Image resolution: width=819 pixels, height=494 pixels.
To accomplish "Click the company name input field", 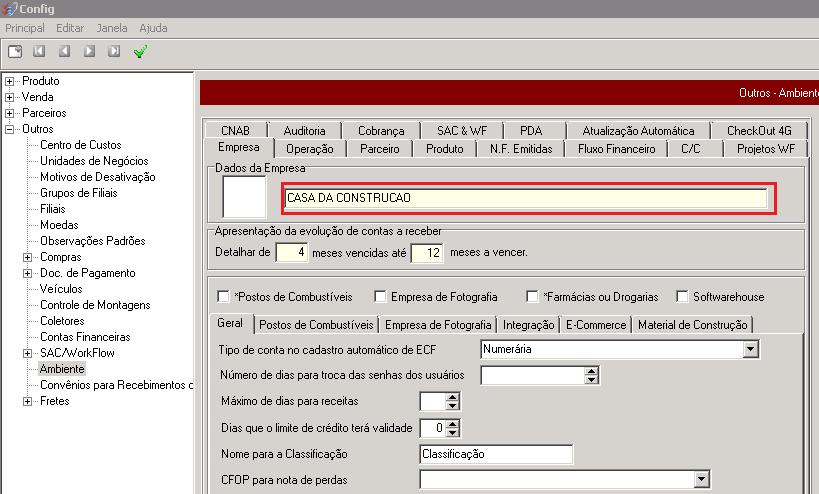I will pyautogui.click(x=525, y=198).
